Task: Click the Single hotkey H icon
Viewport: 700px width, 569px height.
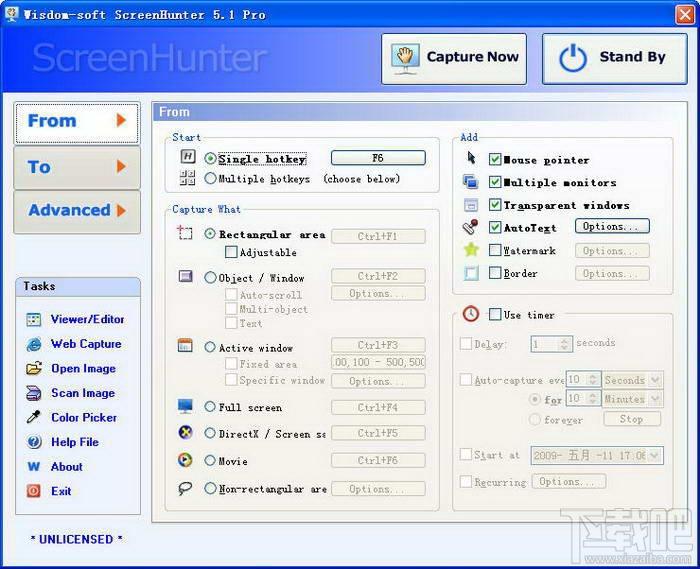Action: coord(188,157)
